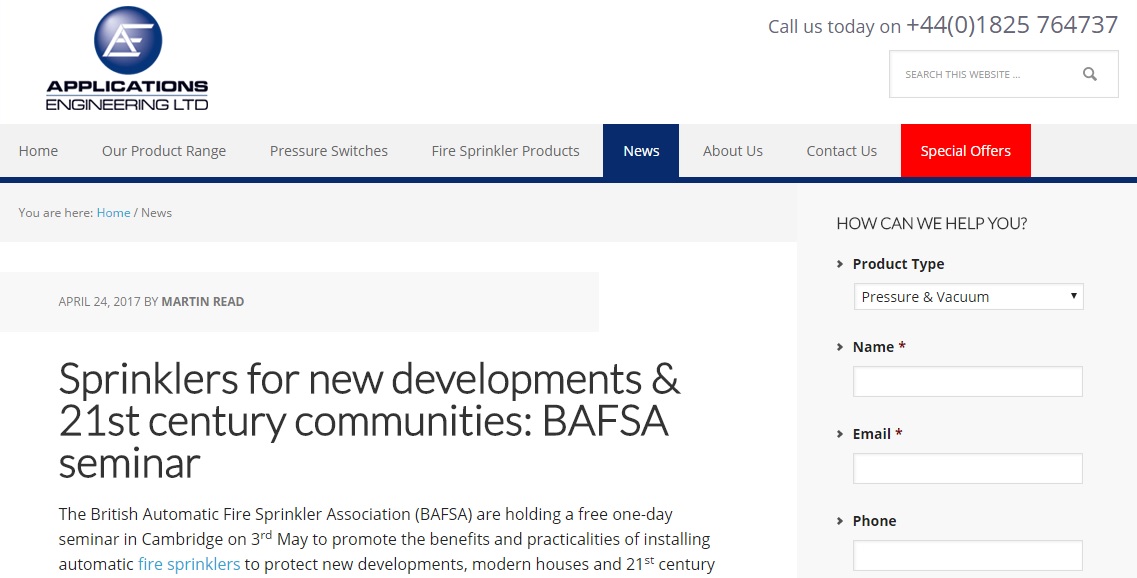
Task: Click into the Name input field
Action: [x=967, y=381]
